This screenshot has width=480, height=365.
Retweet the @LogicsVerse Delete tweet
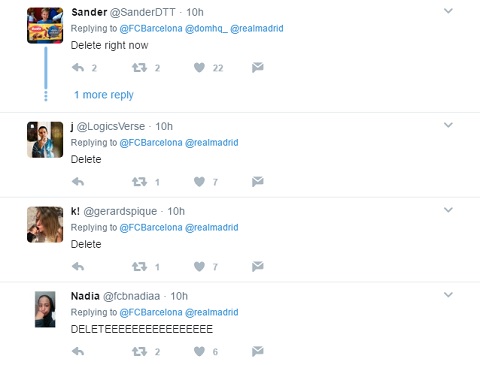(x=139, y=182)
